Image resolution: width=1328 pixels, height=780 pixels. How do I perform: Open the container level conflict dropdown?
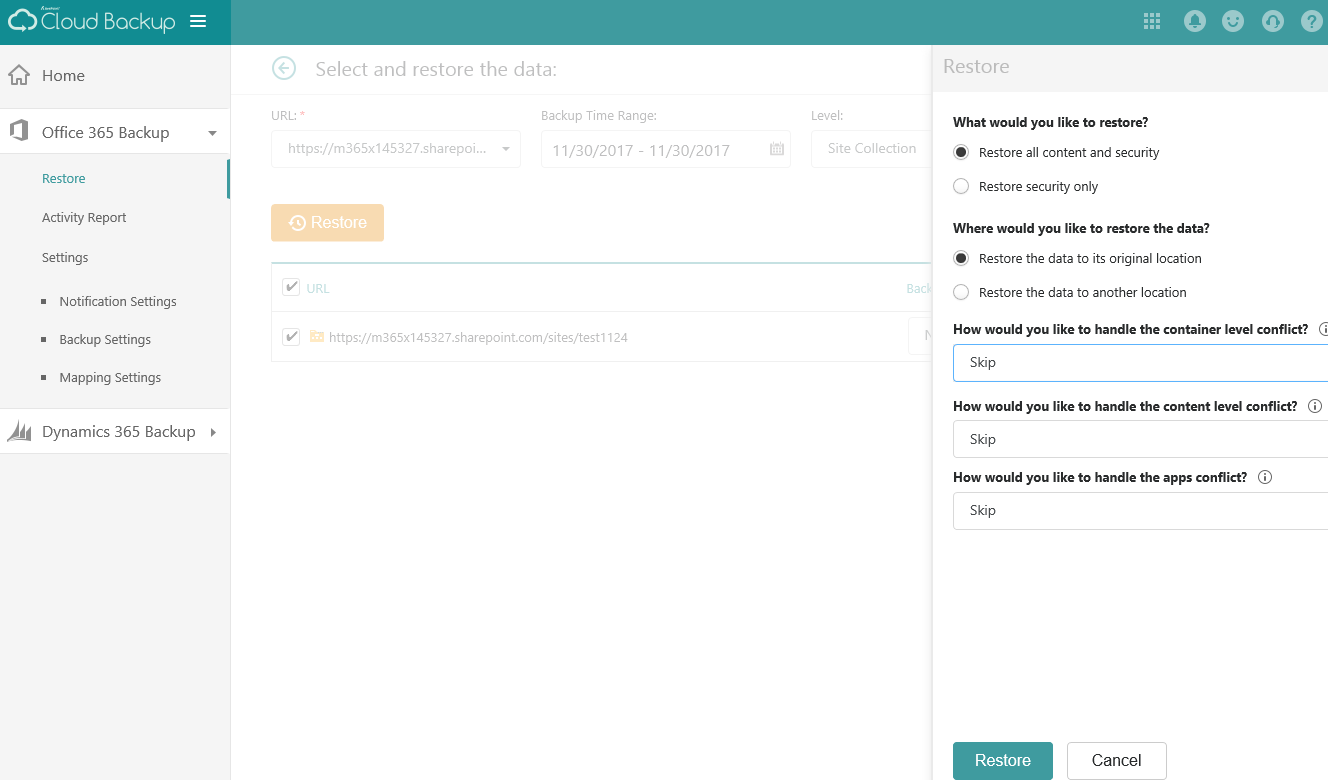pyautogui.click(x=1140, y=362)
